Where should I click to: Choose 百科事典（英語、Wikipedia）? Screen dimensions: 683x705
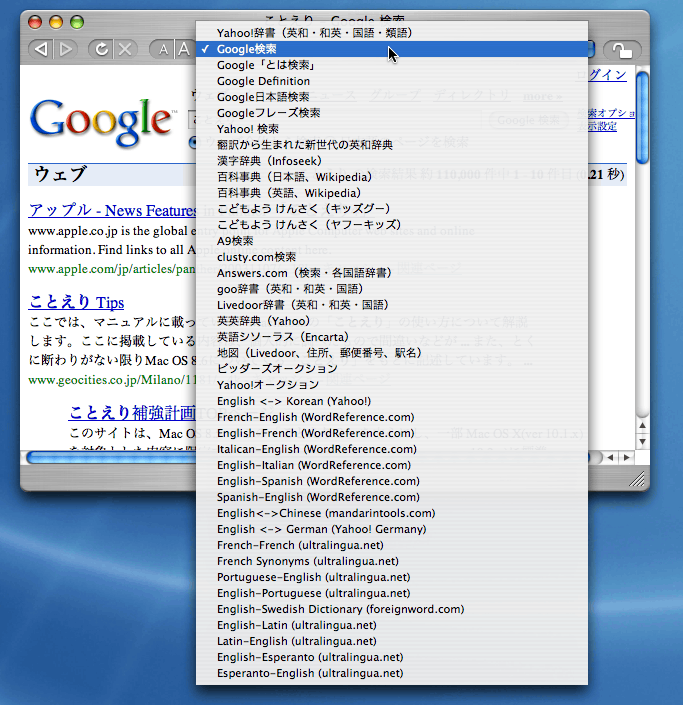[x=392, y=193]
